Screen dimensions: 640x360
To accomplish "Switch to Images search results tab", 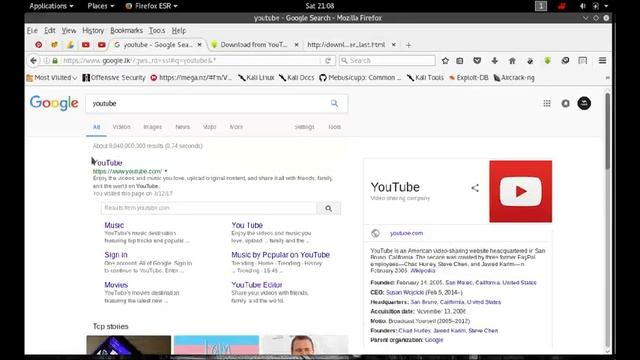I will point(153,127).
